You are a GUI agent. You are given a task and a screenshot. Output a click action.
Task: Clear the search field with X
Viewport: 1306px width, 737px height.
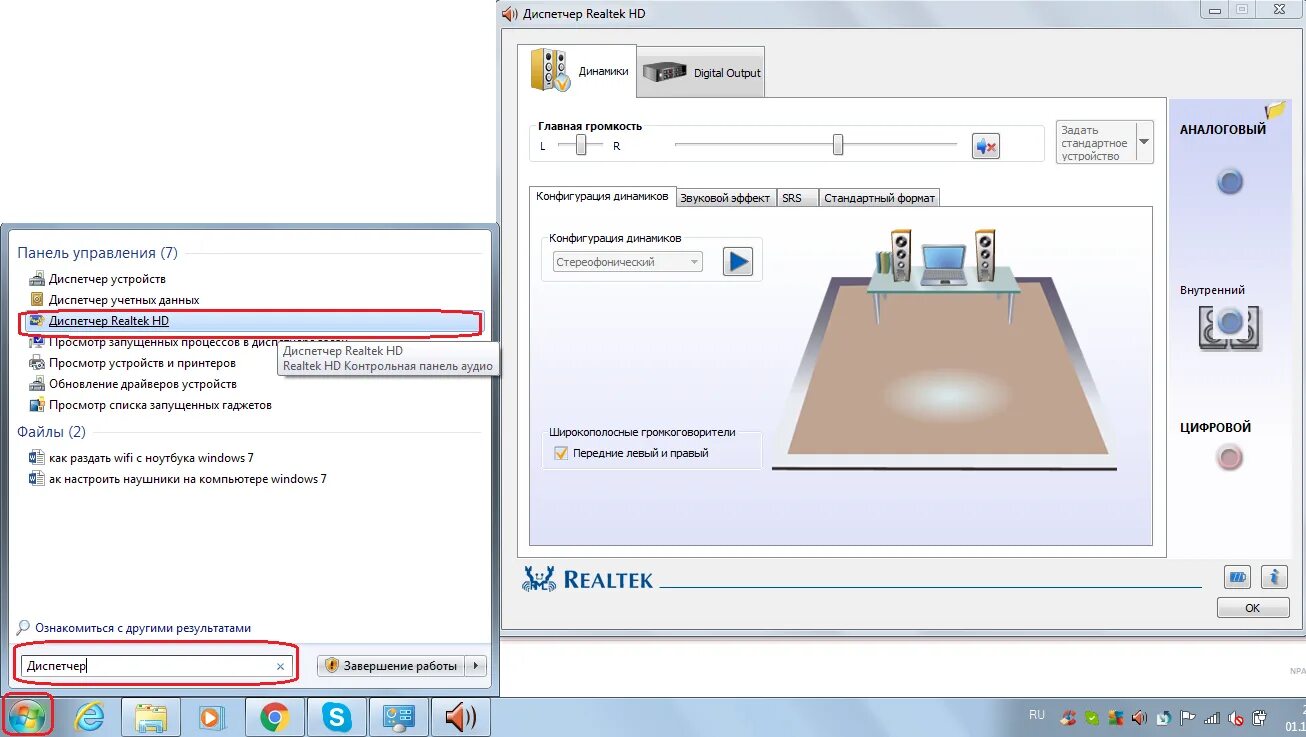coord(280,666)
